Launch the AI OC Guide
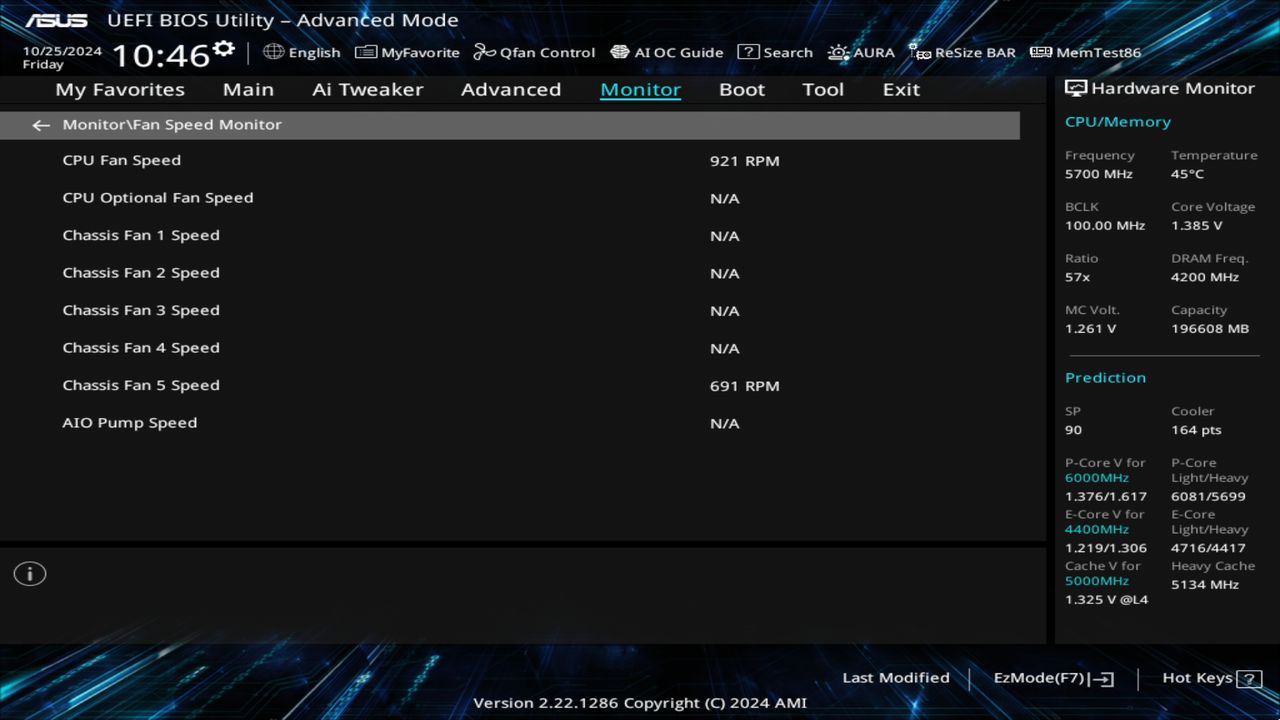Screen dimensions: 1280x720 click(667, 52)
